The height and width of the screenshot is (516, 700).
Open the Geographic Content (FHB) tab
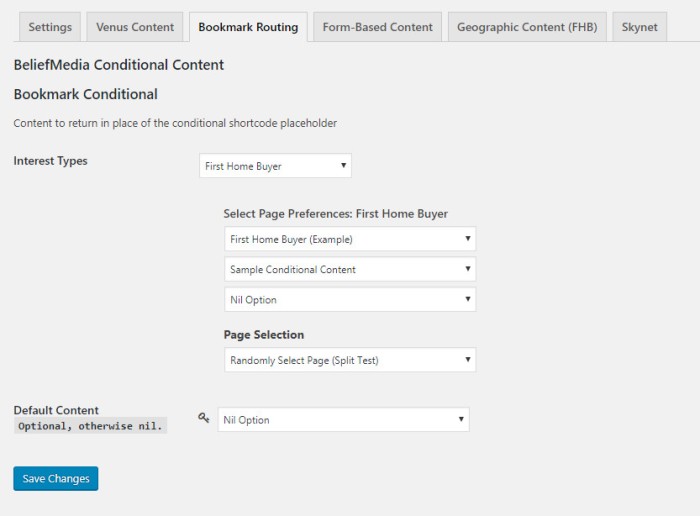[x=526, y=27]
